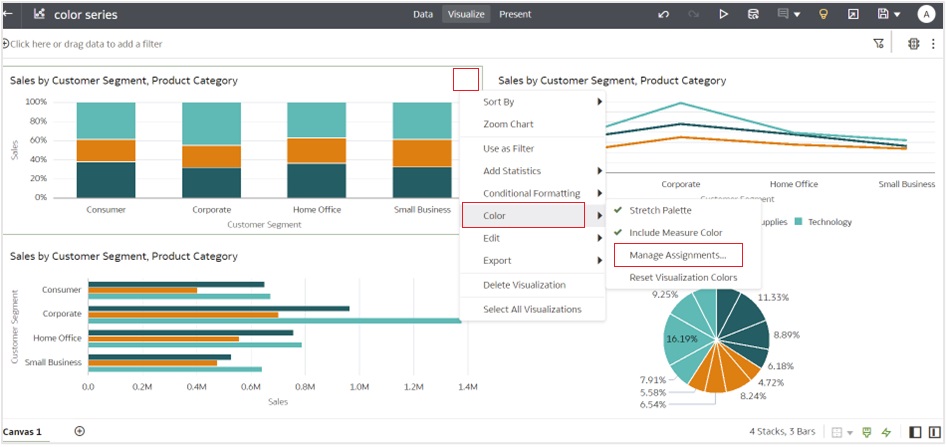Click the refresh data icon
The height and width of the screenshot is (447, 946).
click(753, 15)
